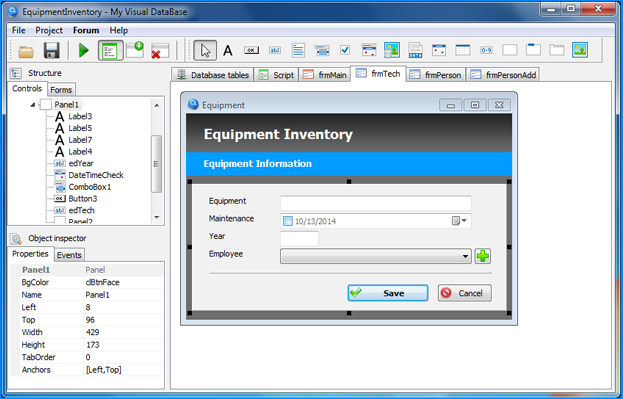Select the CheckBox component in toolbar
This screenshot has height=399, width=623.
pyautogui.click(x=345, y=50)
